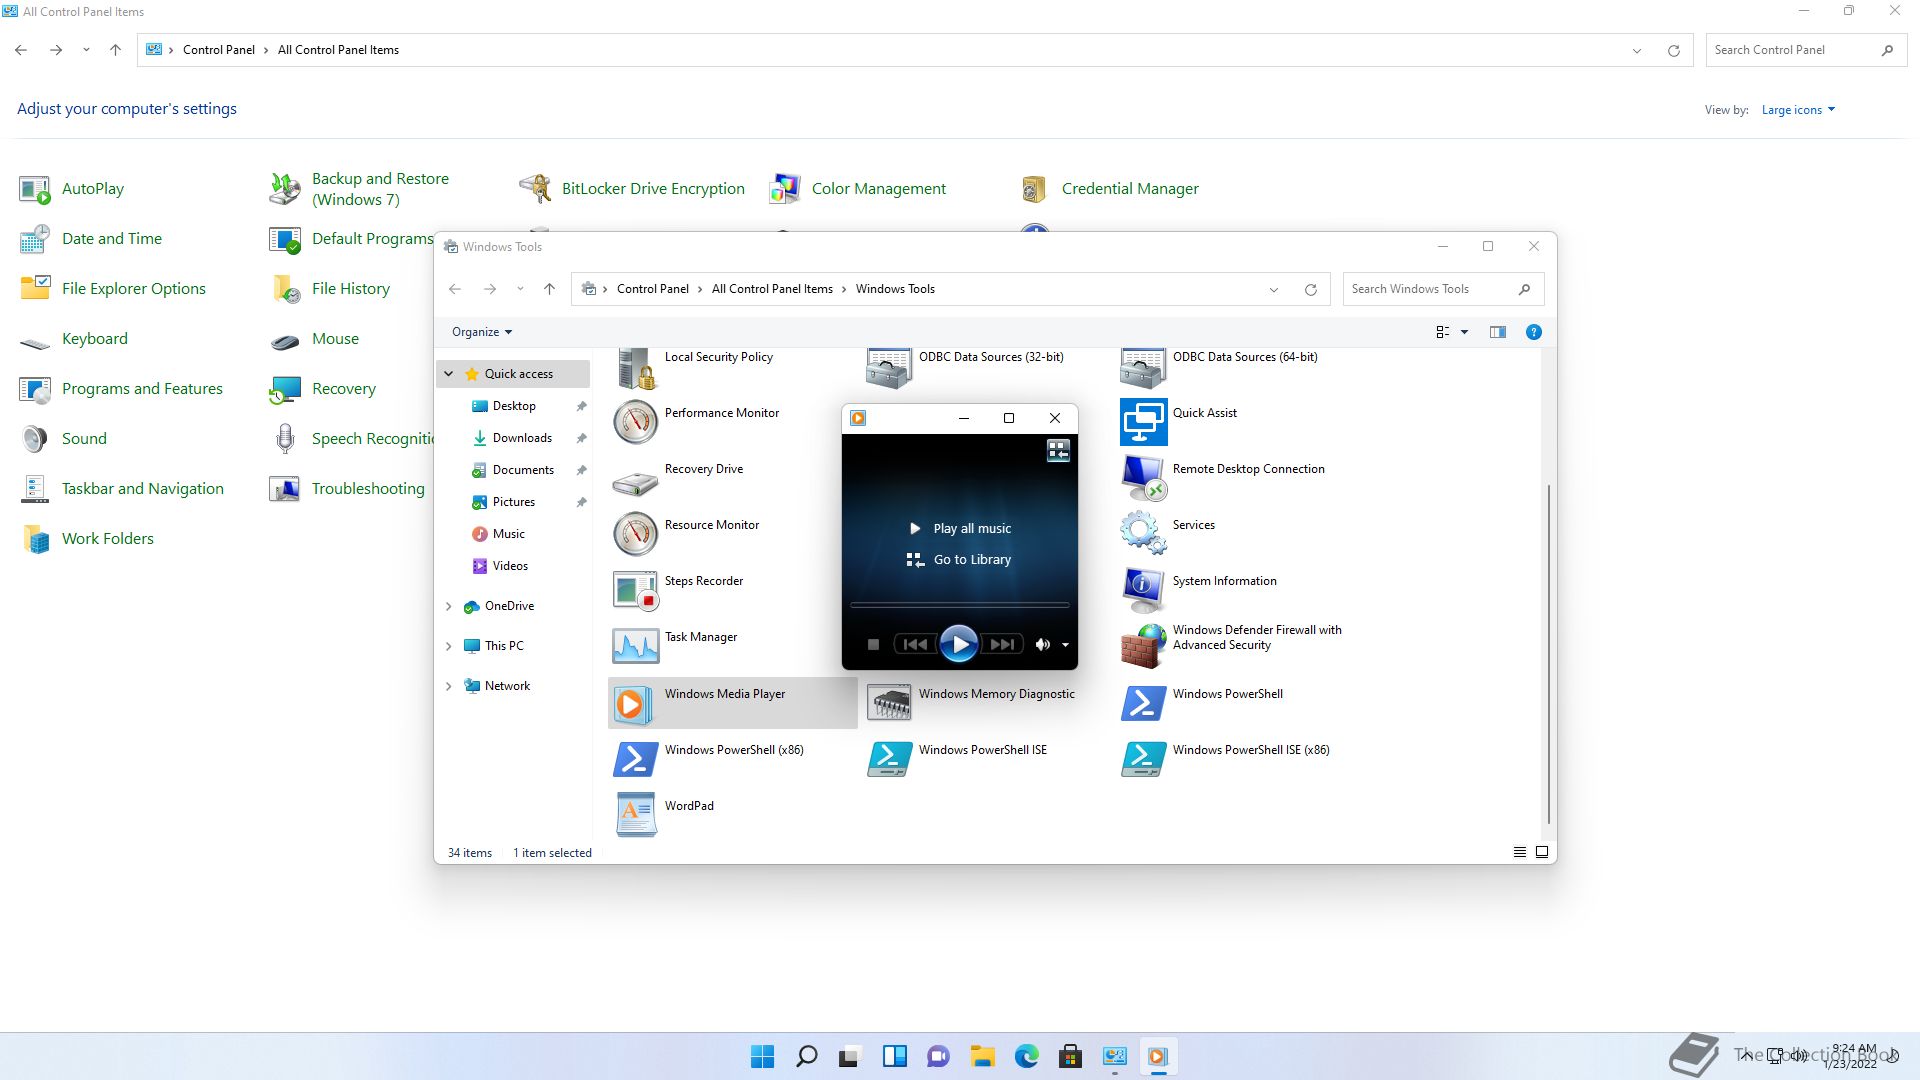The width and height of the screenshot is (1920, 1080).
Task: Select Windows Media Player icon in Windows Tools
Action: click(x=632, y=703)
